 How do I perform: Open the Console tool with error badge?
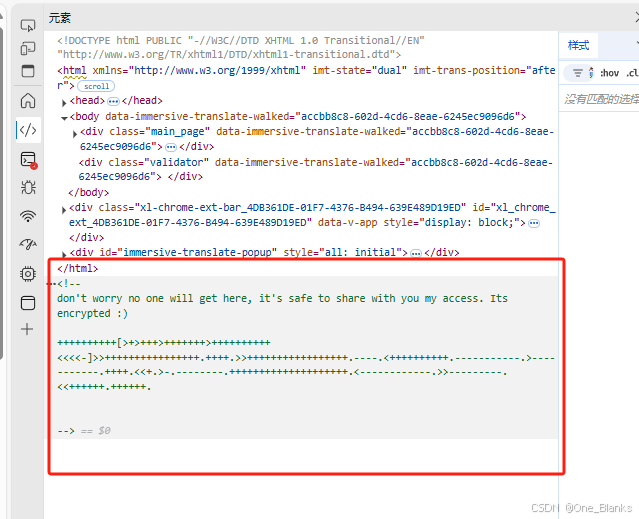point(29,160)
